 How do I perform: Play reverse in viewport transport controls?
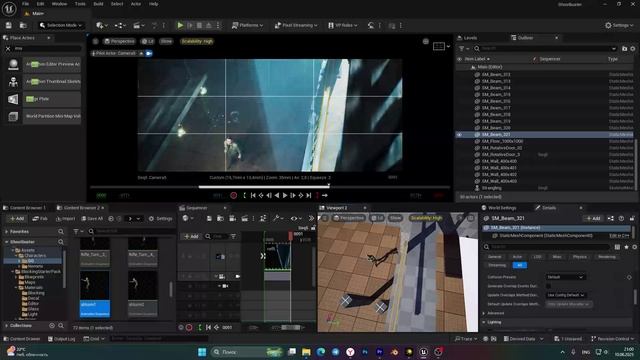[x=277, y=196]
